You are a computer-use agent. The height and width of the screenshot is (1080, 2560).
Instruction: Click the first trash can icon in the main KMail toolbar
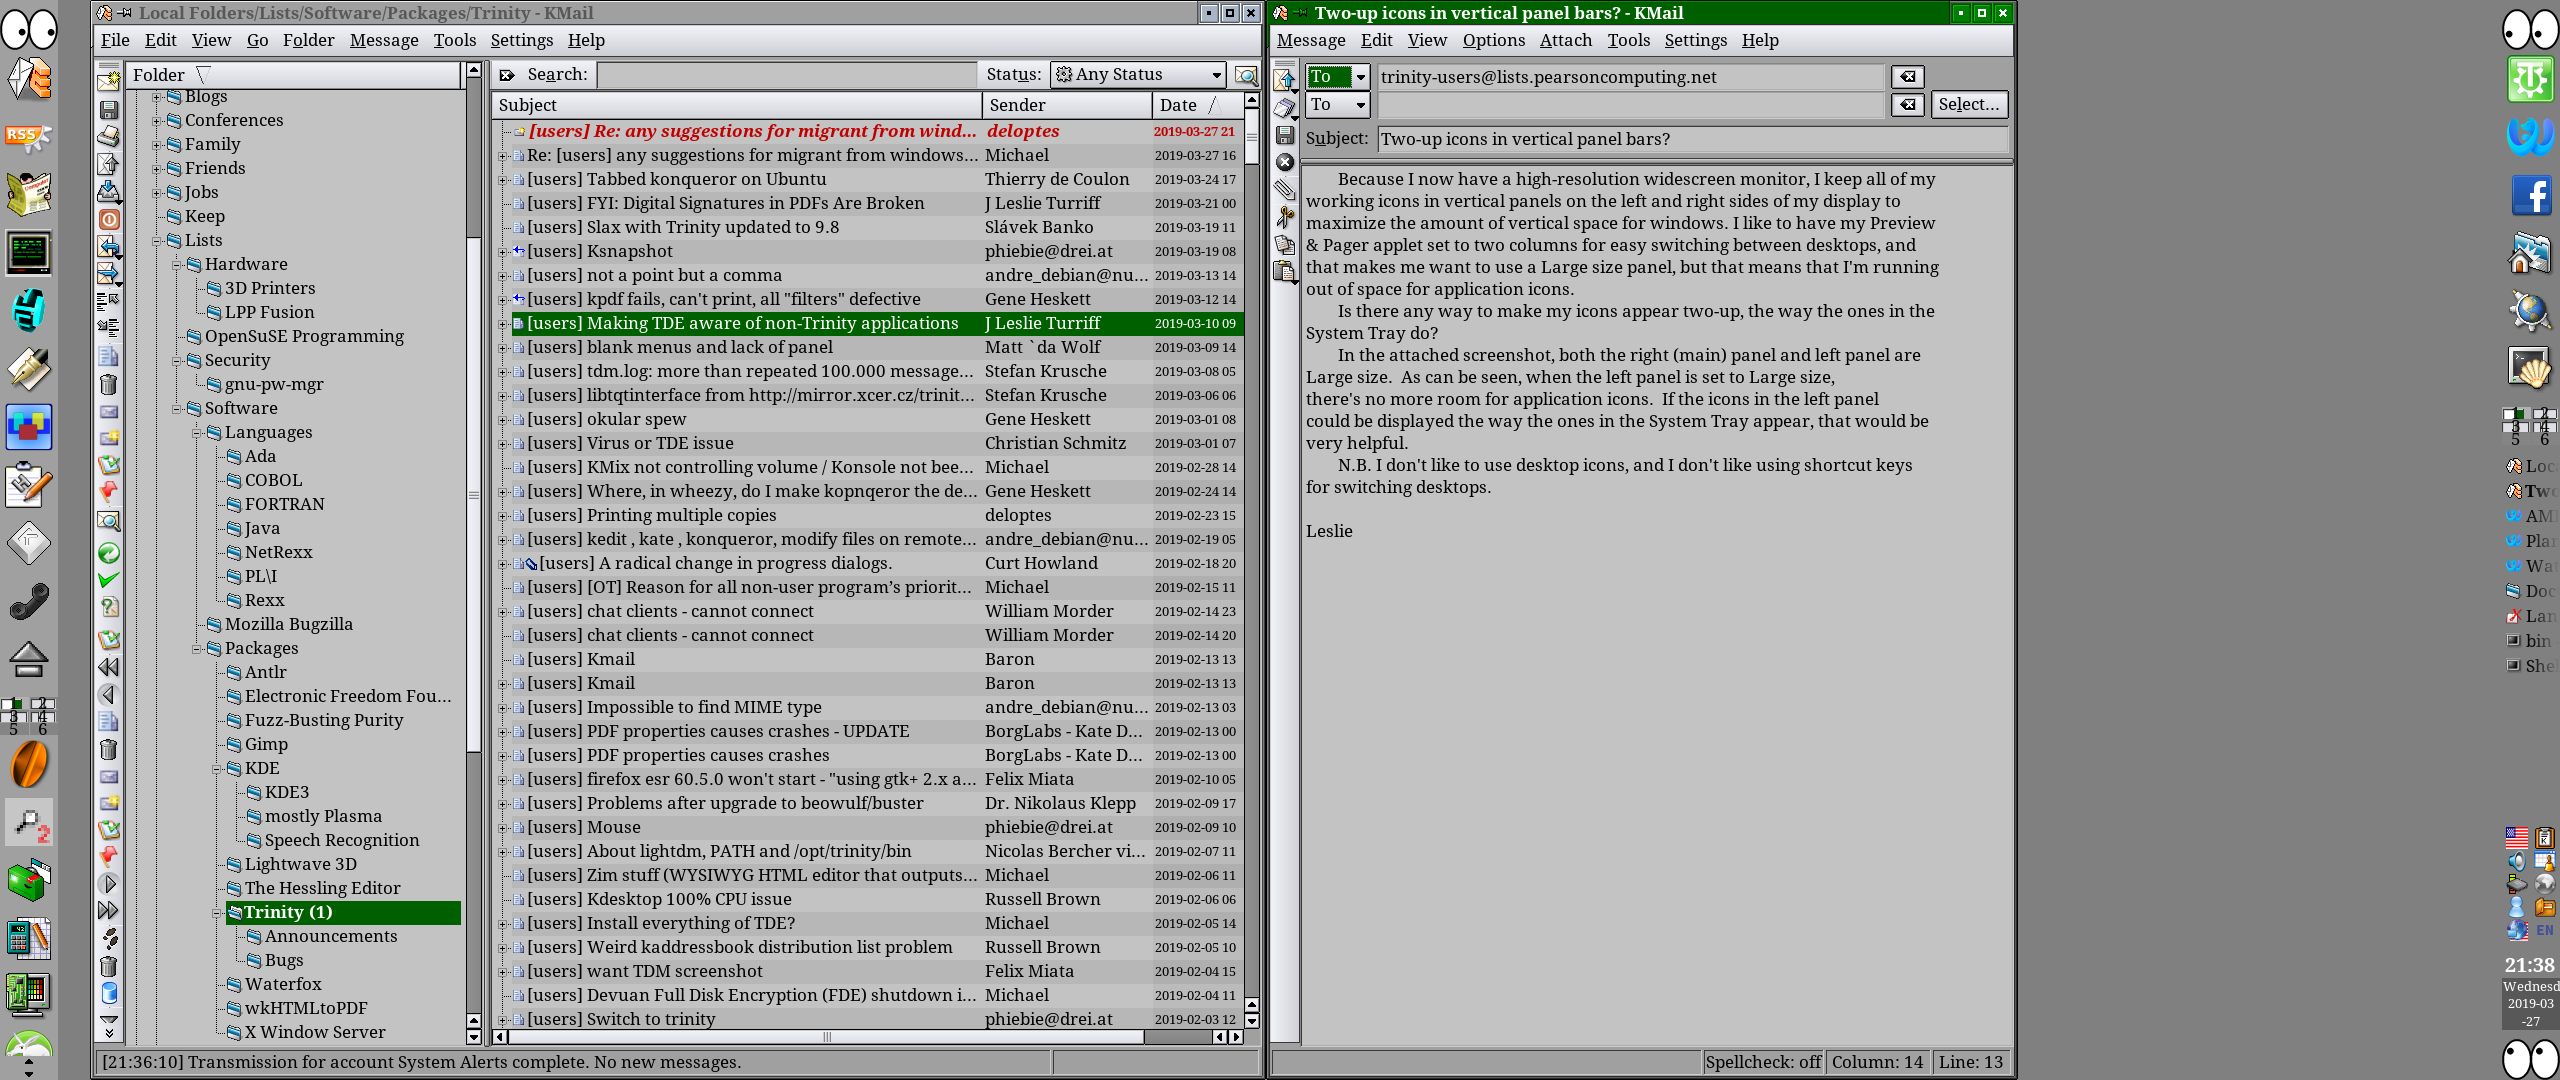pyautogui.click(x=109, y=384)
